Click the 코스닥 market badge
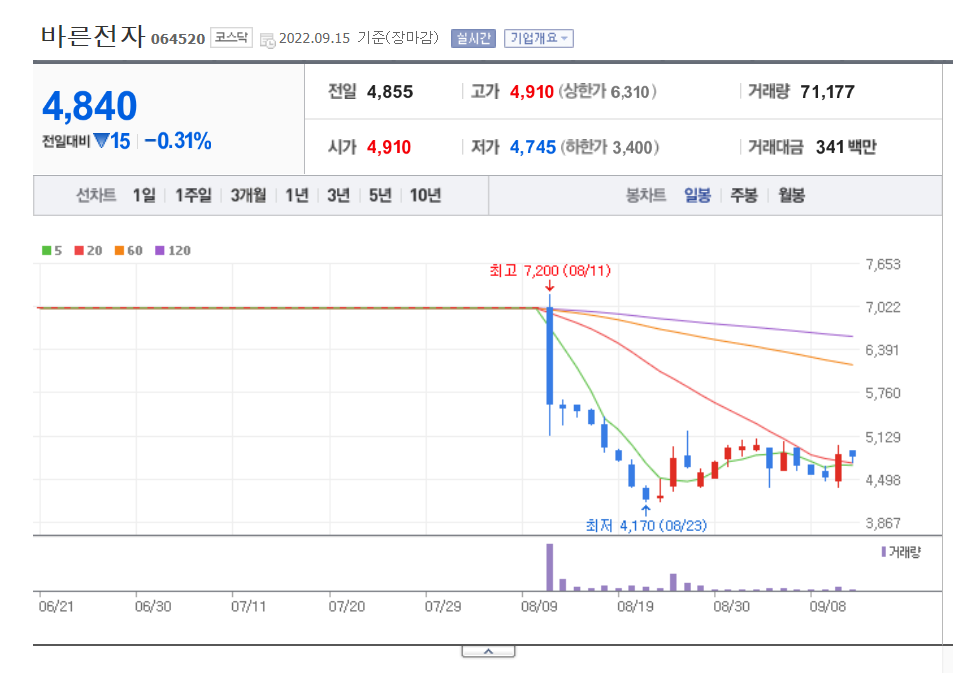The image size is (953, 673). pyautogui.click(x=232, y=38)
